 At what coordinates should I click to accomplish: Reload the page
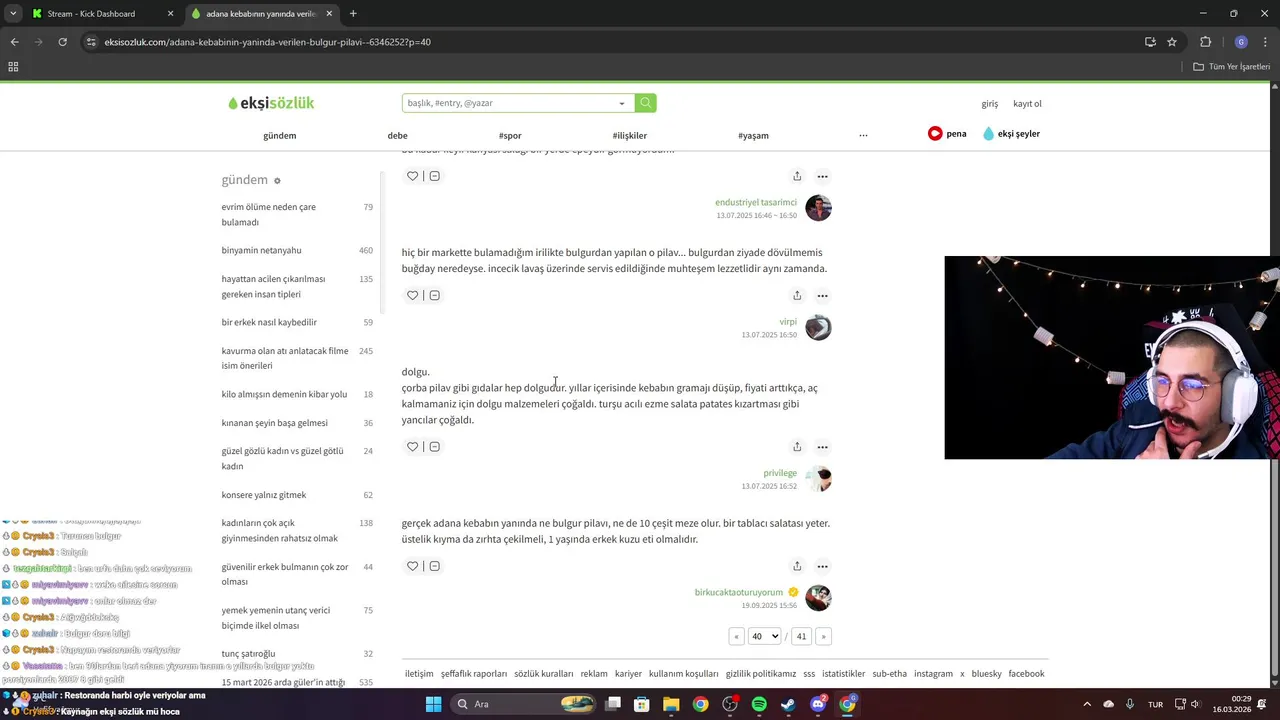tap(62, 42)
